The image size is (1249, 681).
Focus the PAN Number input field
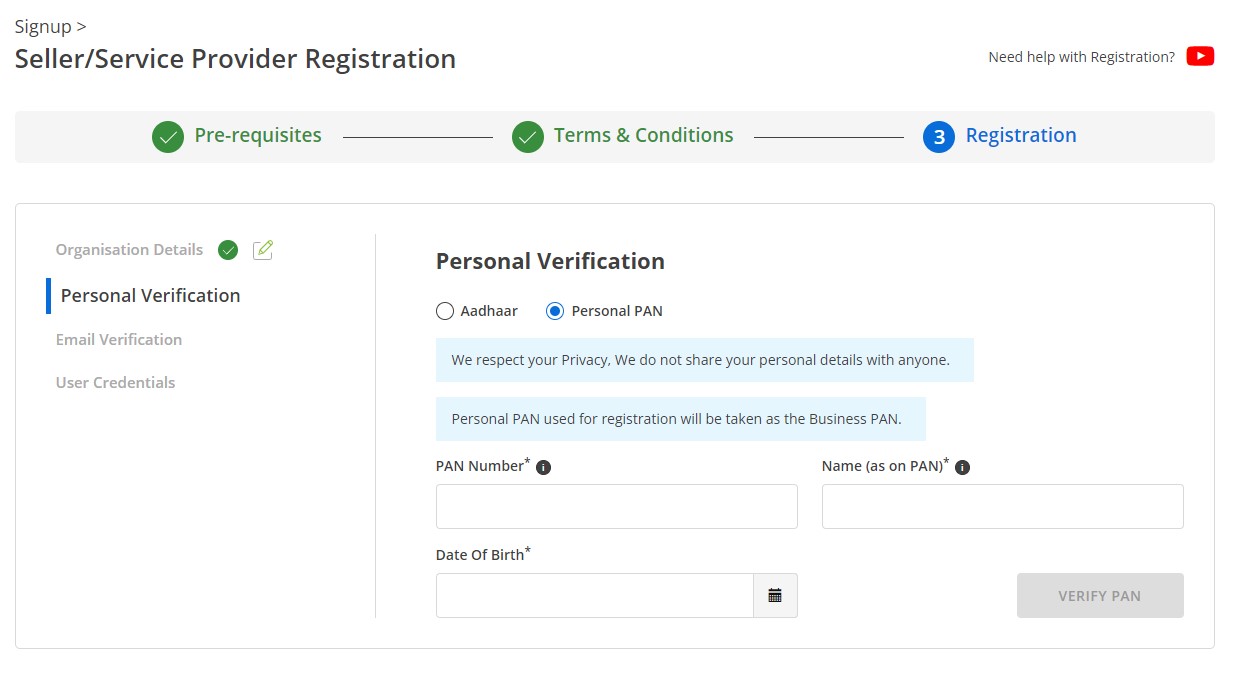[616, 506]
